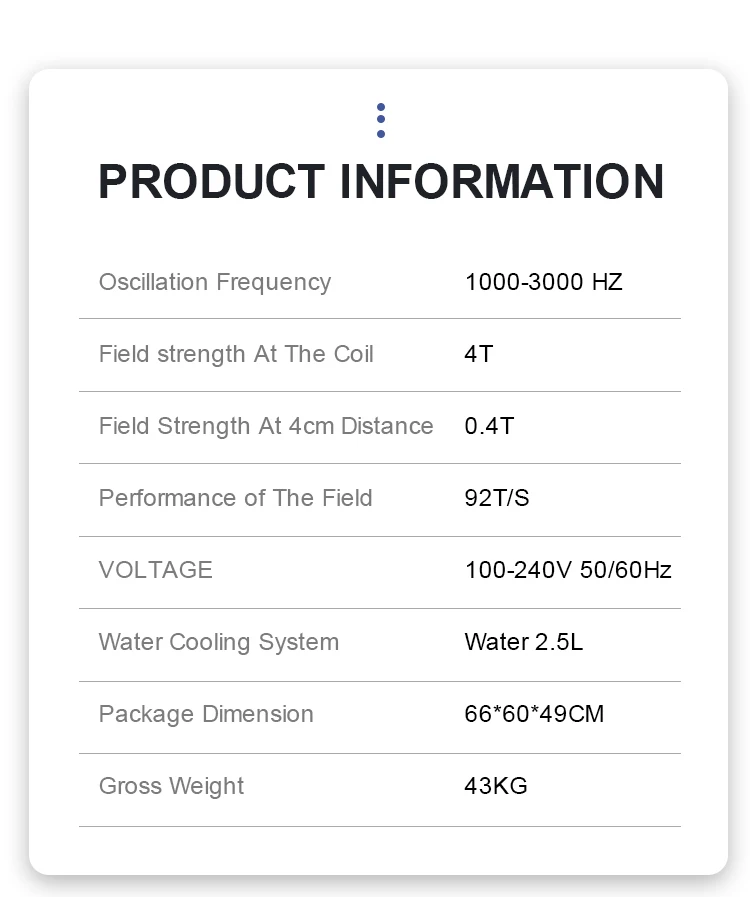Click the vertical three-dot icon above the heading

click(x=381, y=120)
